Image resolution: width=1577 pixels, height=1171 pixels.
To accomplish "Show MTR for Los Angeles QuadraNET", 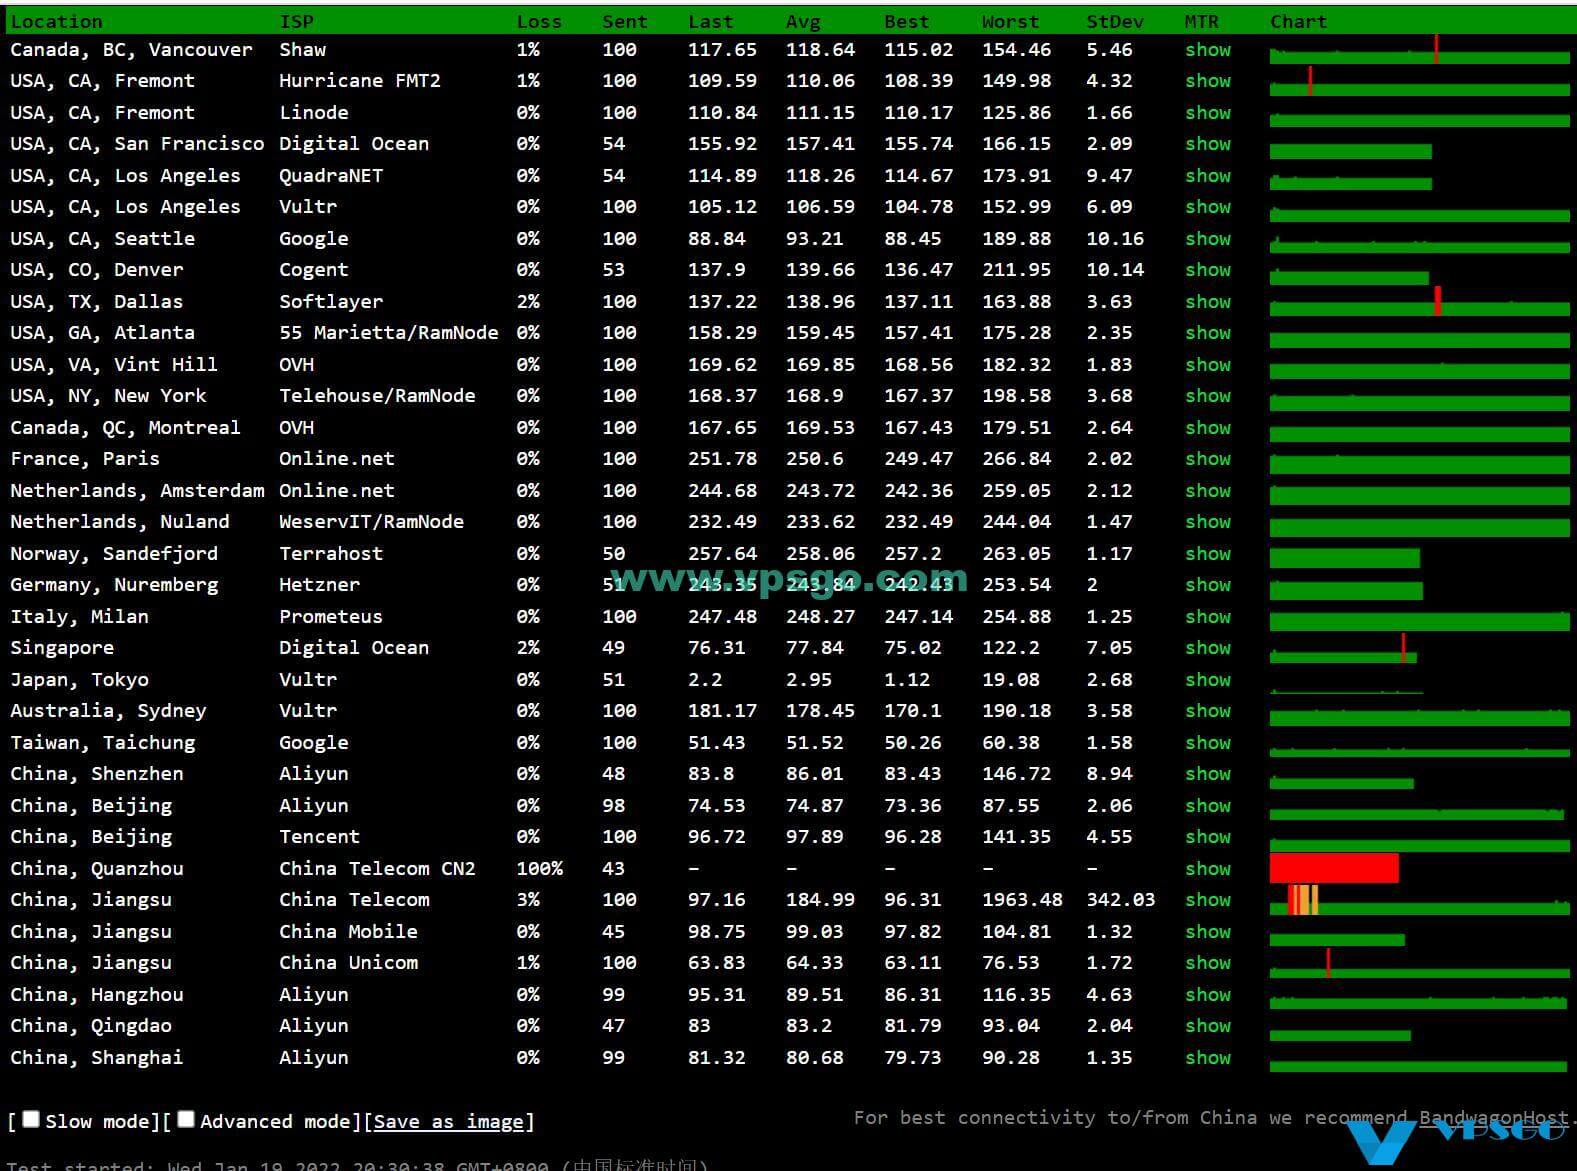I will pos(1208,176).
